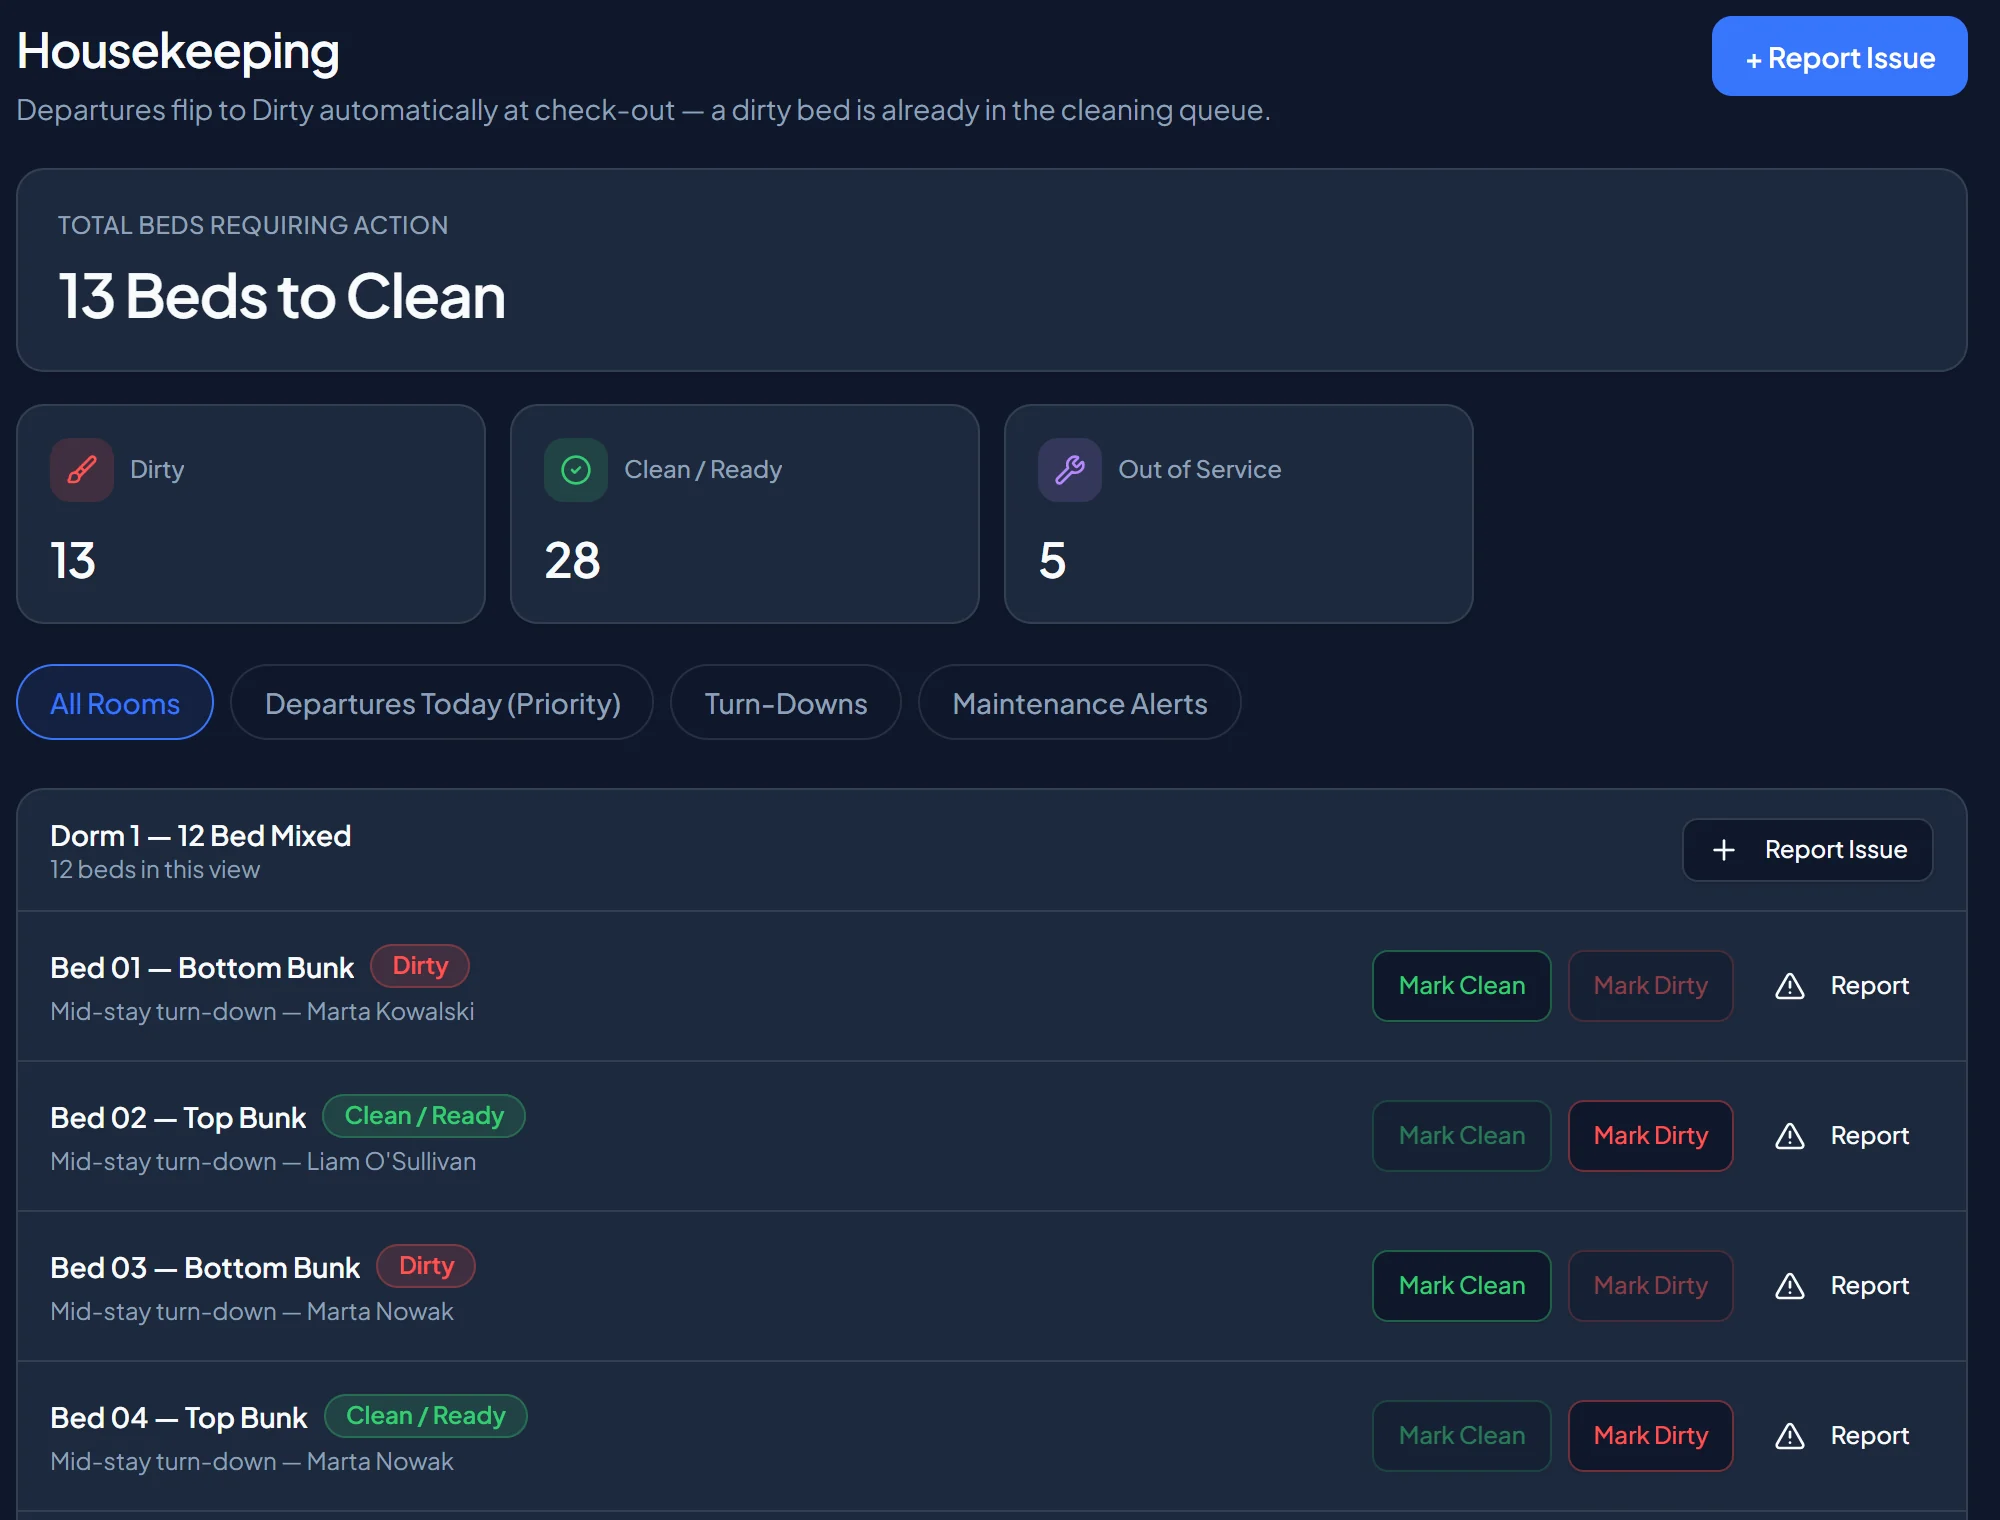Click the Clean / Ready badge on Bed 02

(x=424, y=1116)
